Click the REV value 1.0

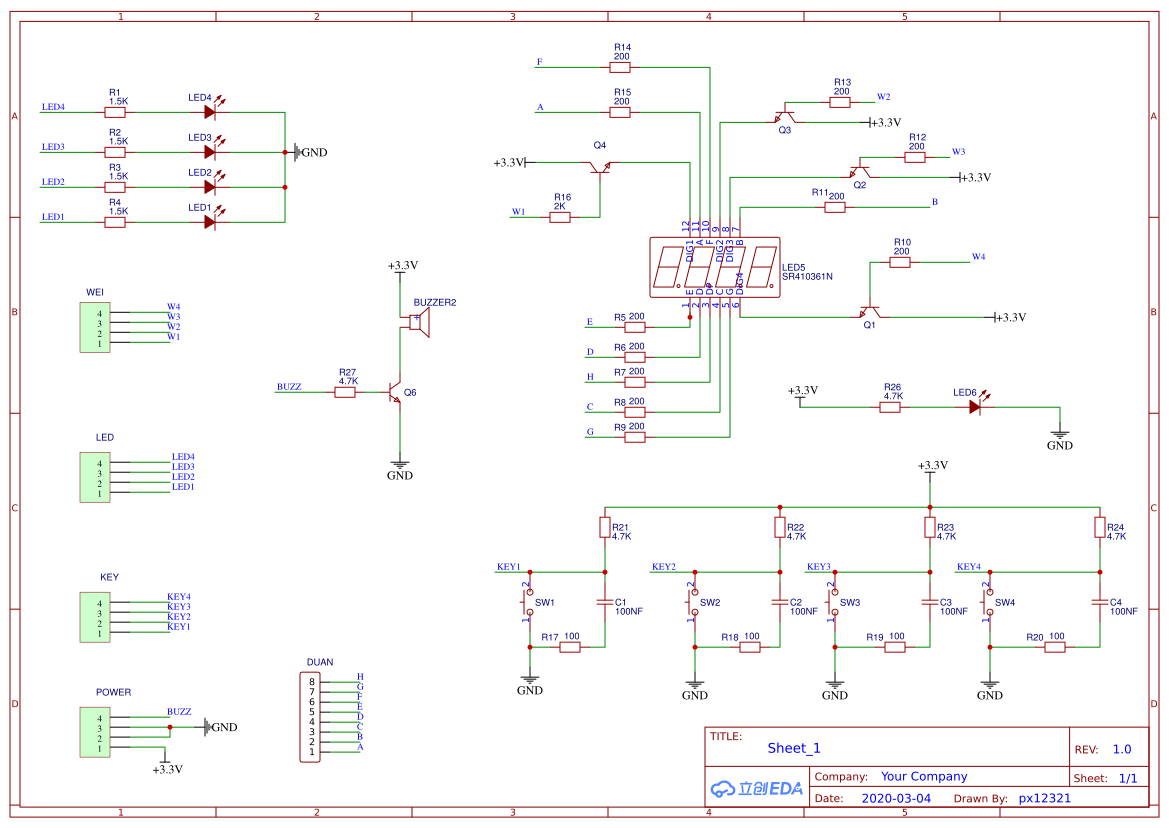tap(1122, 750)
